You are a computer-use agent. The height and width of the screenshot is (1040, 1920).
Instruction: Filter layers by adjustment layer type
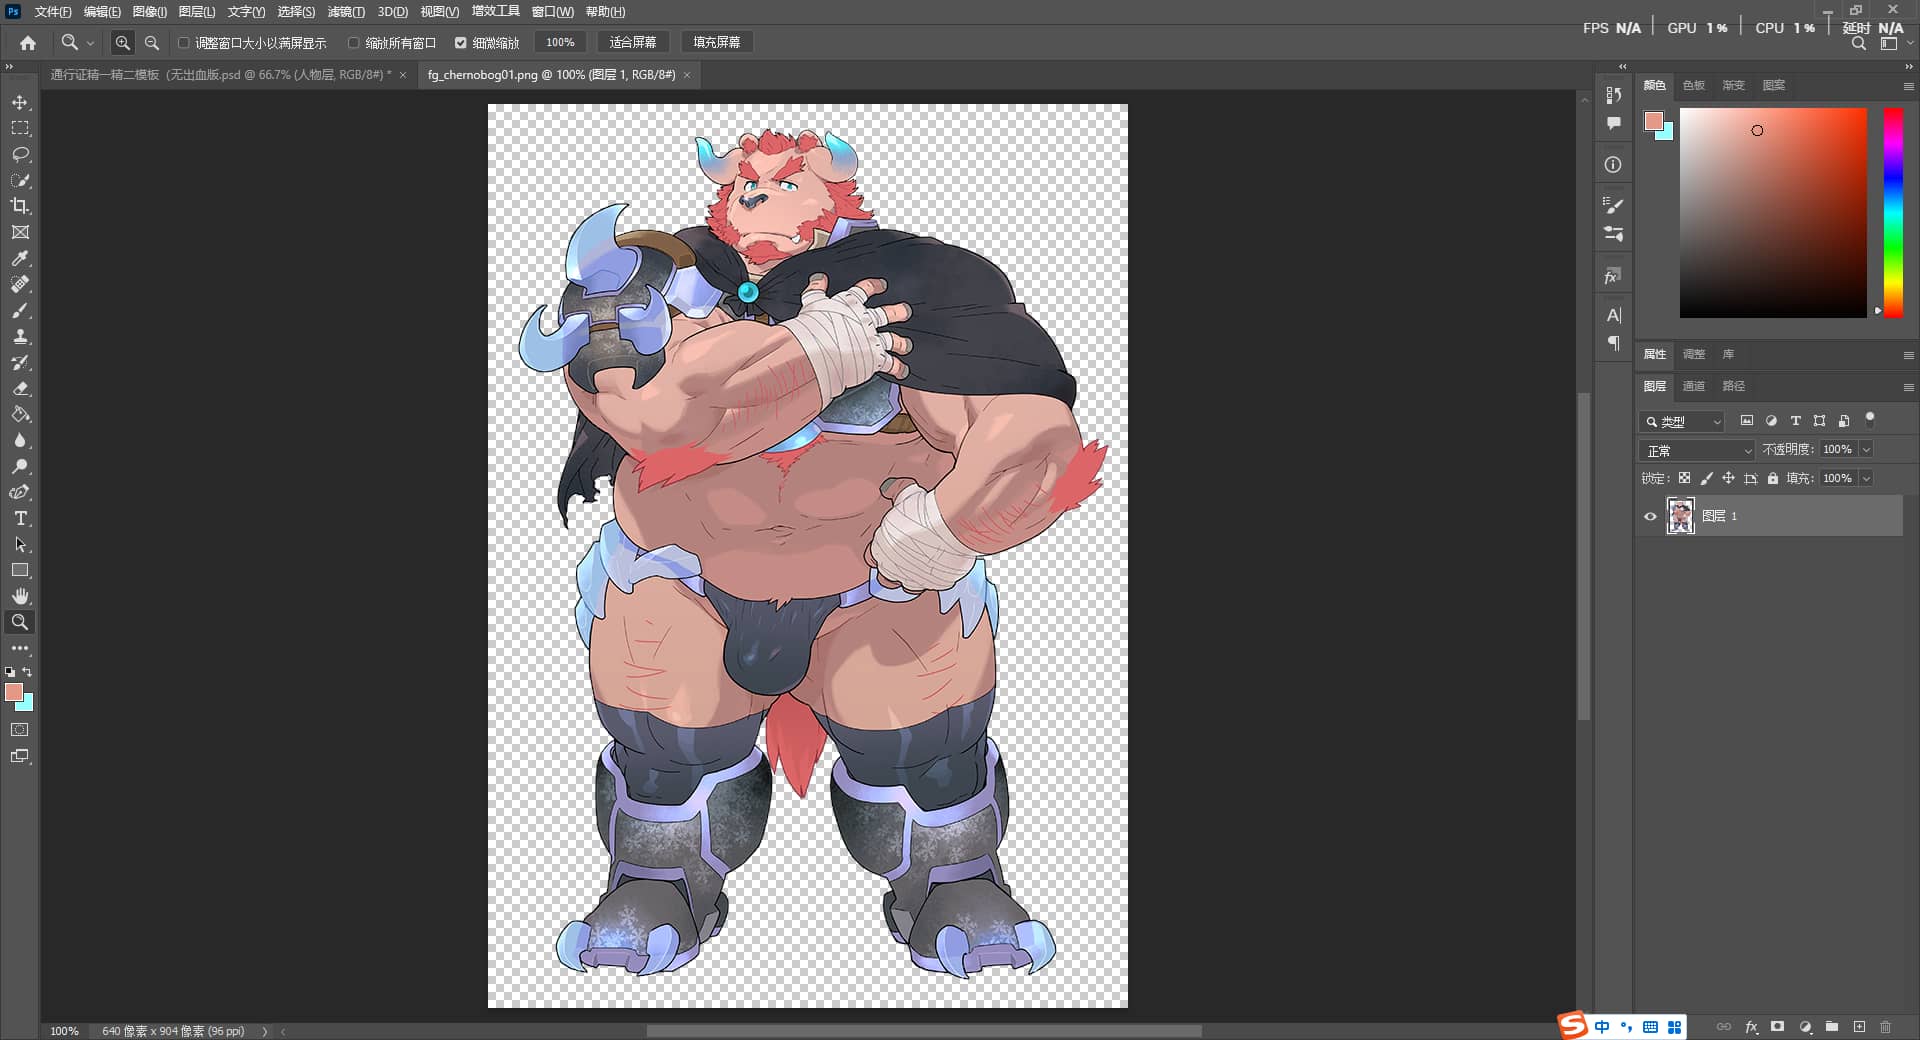1771,421
